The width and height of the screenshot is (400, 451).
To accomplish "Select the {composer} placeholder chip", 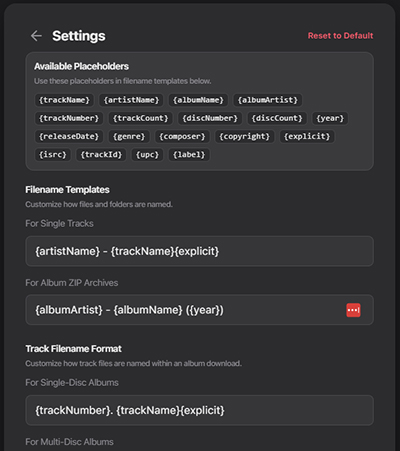I will point(182,136).
